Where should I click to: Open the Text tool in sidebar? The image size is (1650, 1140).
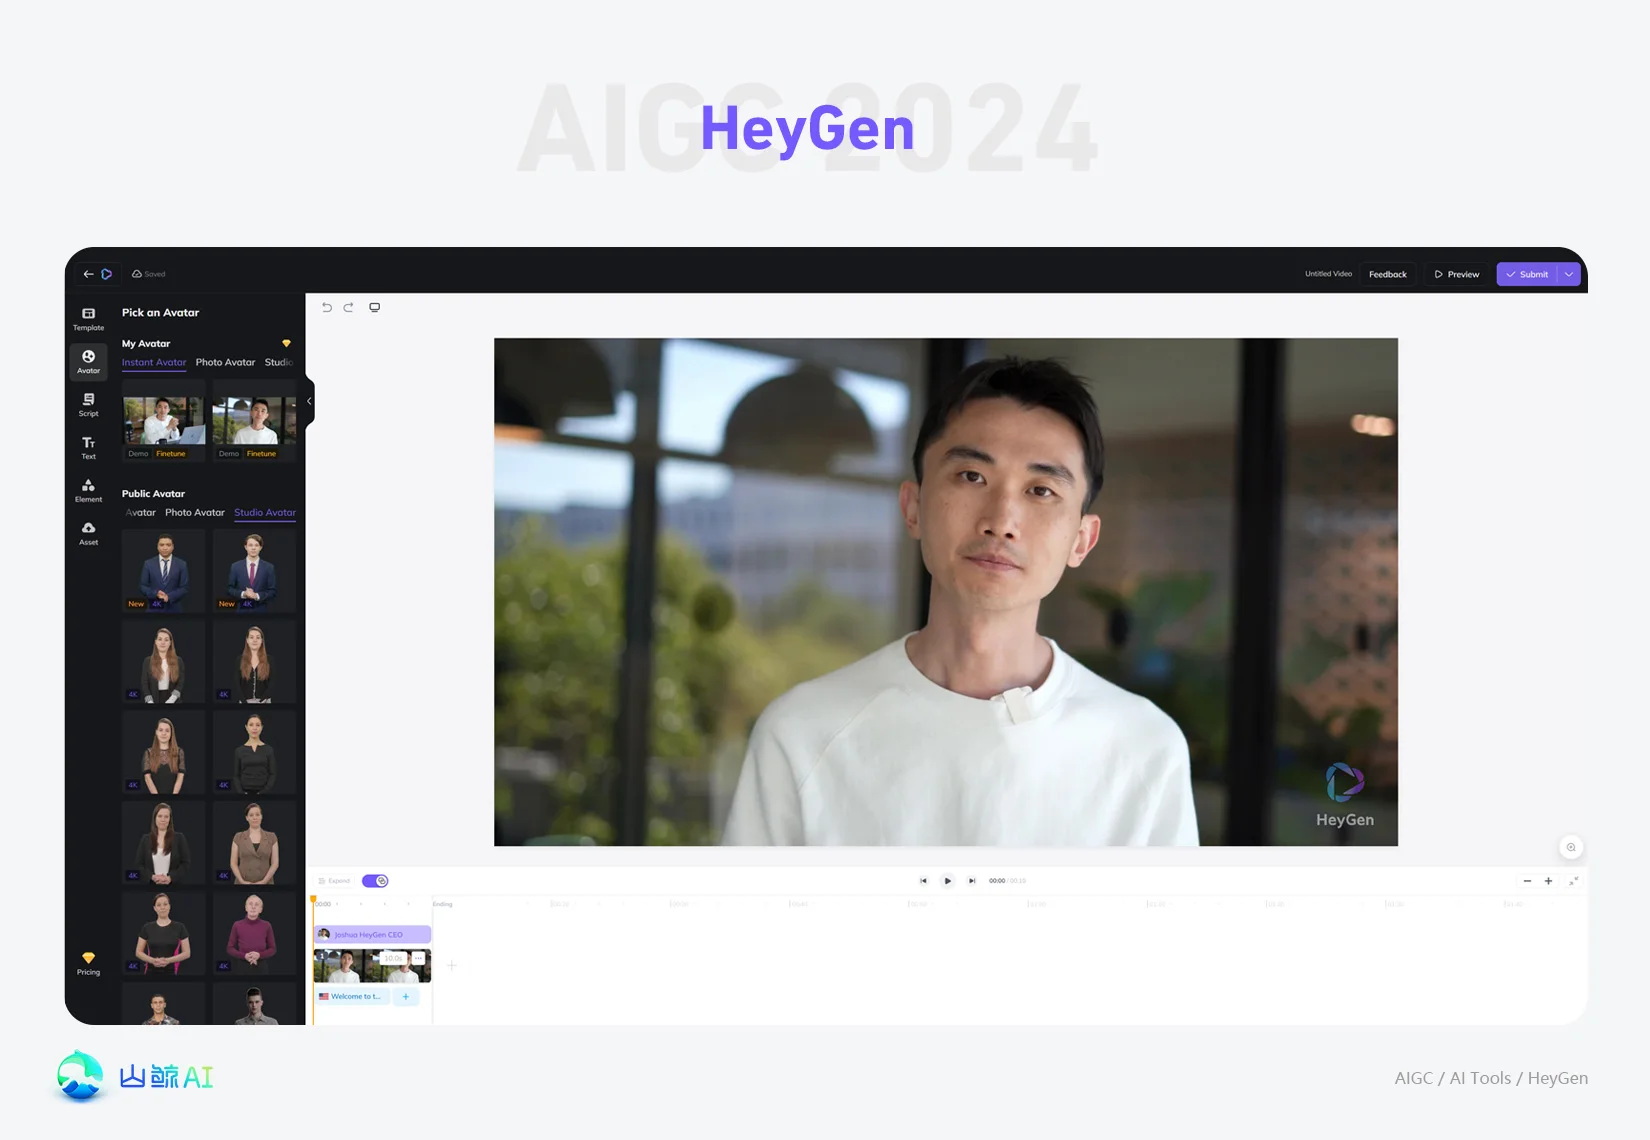pyautogui.click(x=88, y=448)
